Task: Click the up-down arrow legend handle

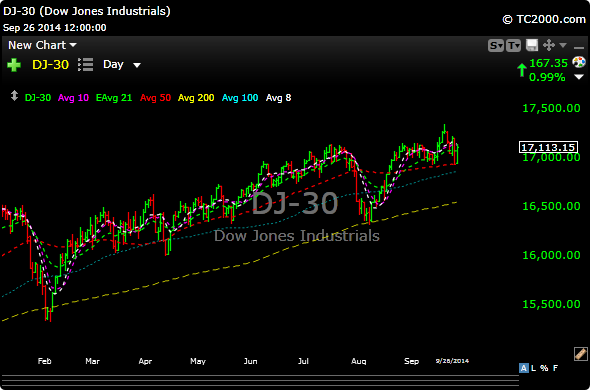Action: pyautogui.click(x=14, y=96)
